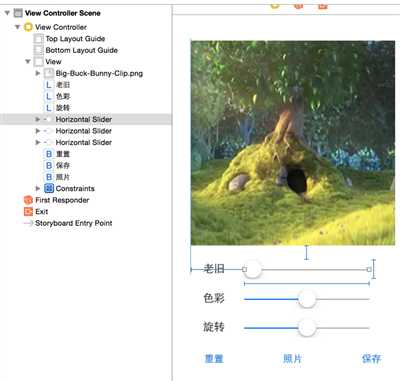Select the 老旧 label outline row
The height and width of the screenshot is (381, 400).
[x=63, y=85]
